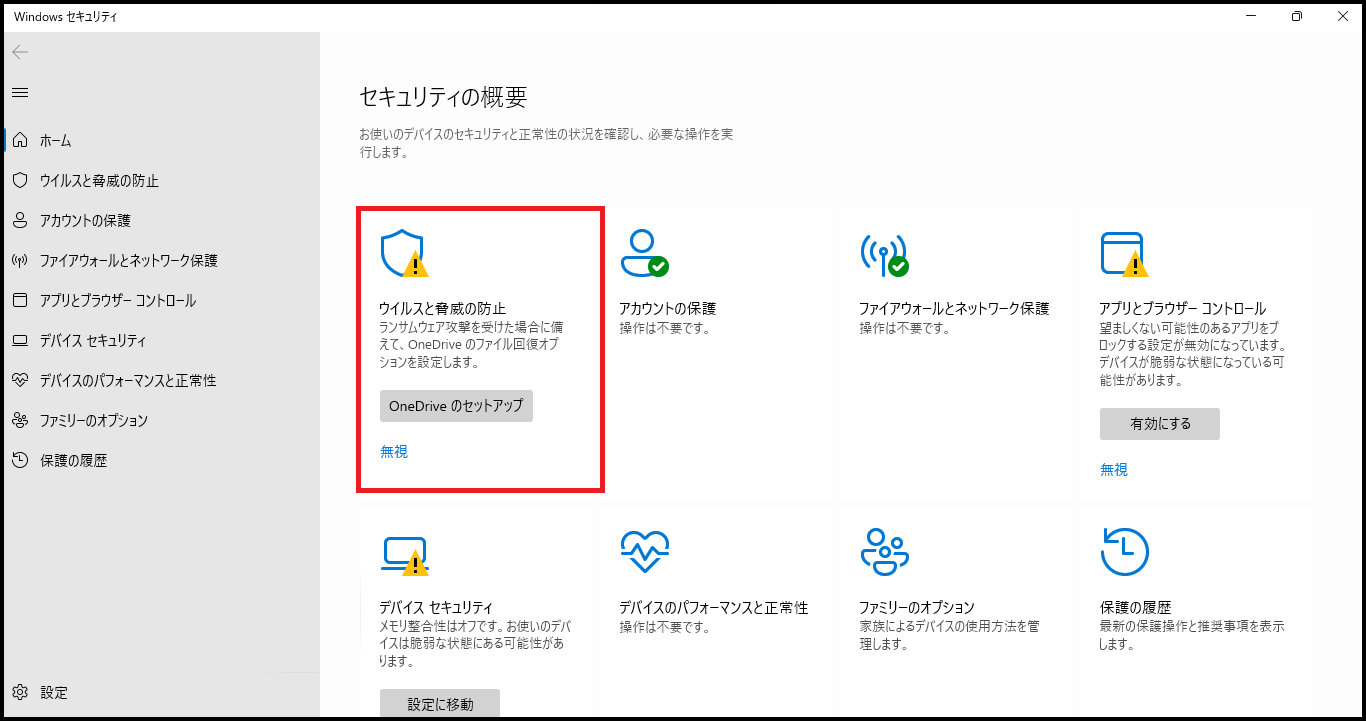Click the large device security laptop icon

tap(404, 555)
